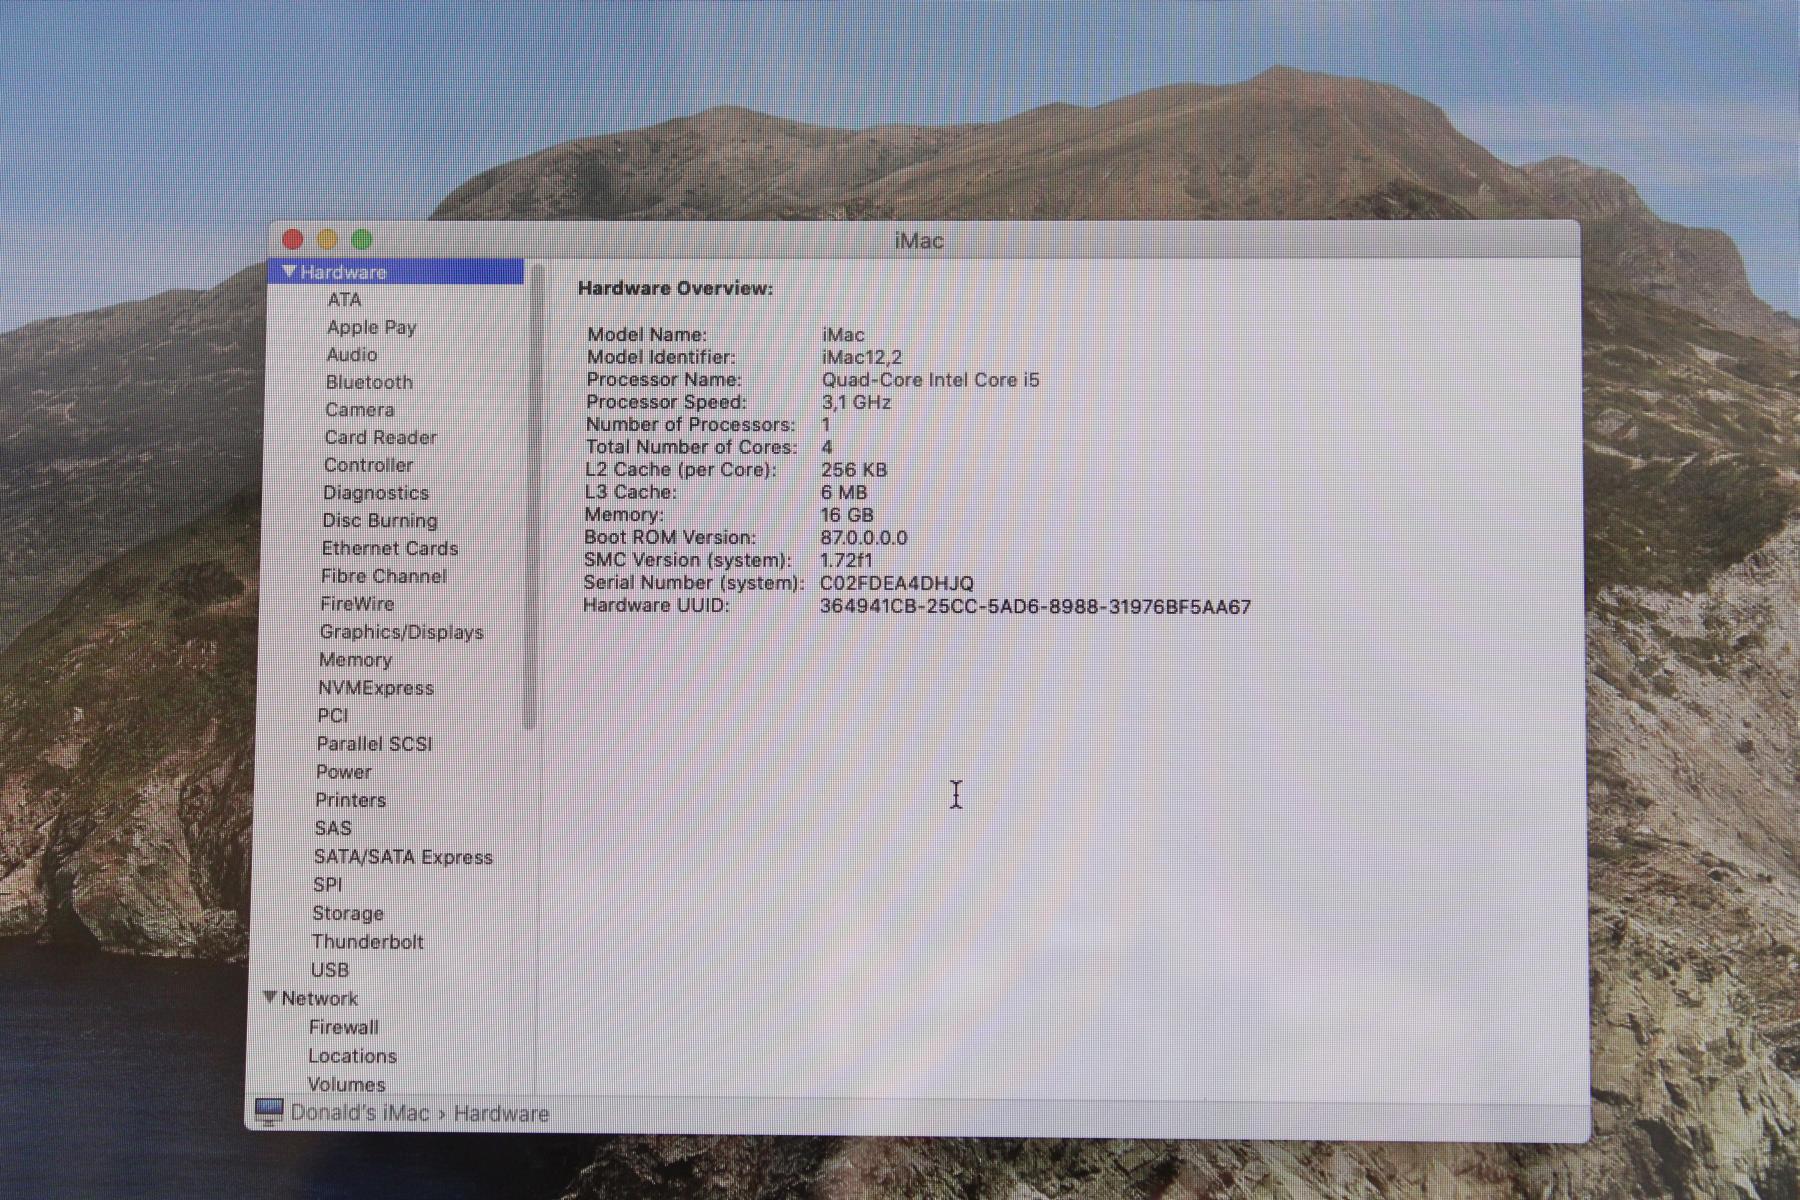This screenshot has width=1800, height=1200.
Task: Select USB in the sidebar
Action: click(x=330, y=970)
